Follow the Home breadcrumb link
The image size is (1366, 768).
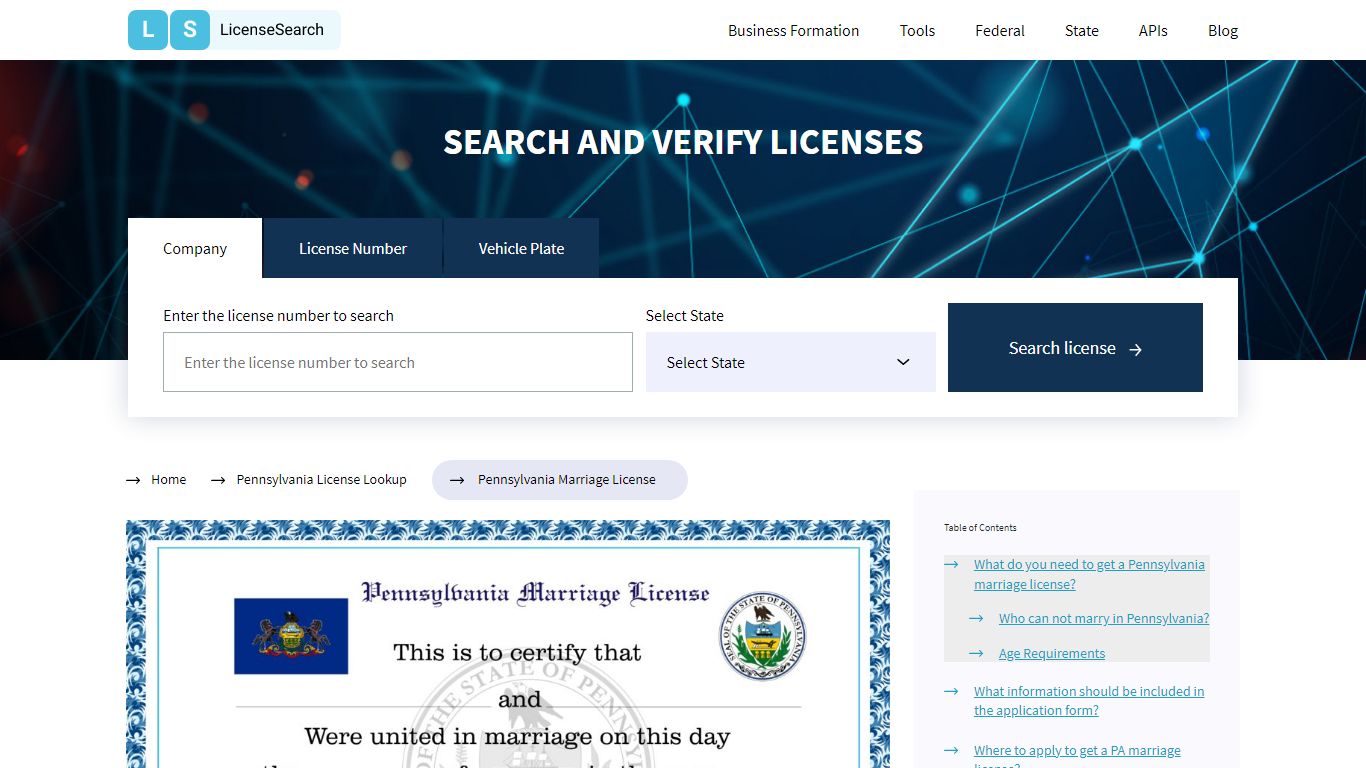point(169,480)
